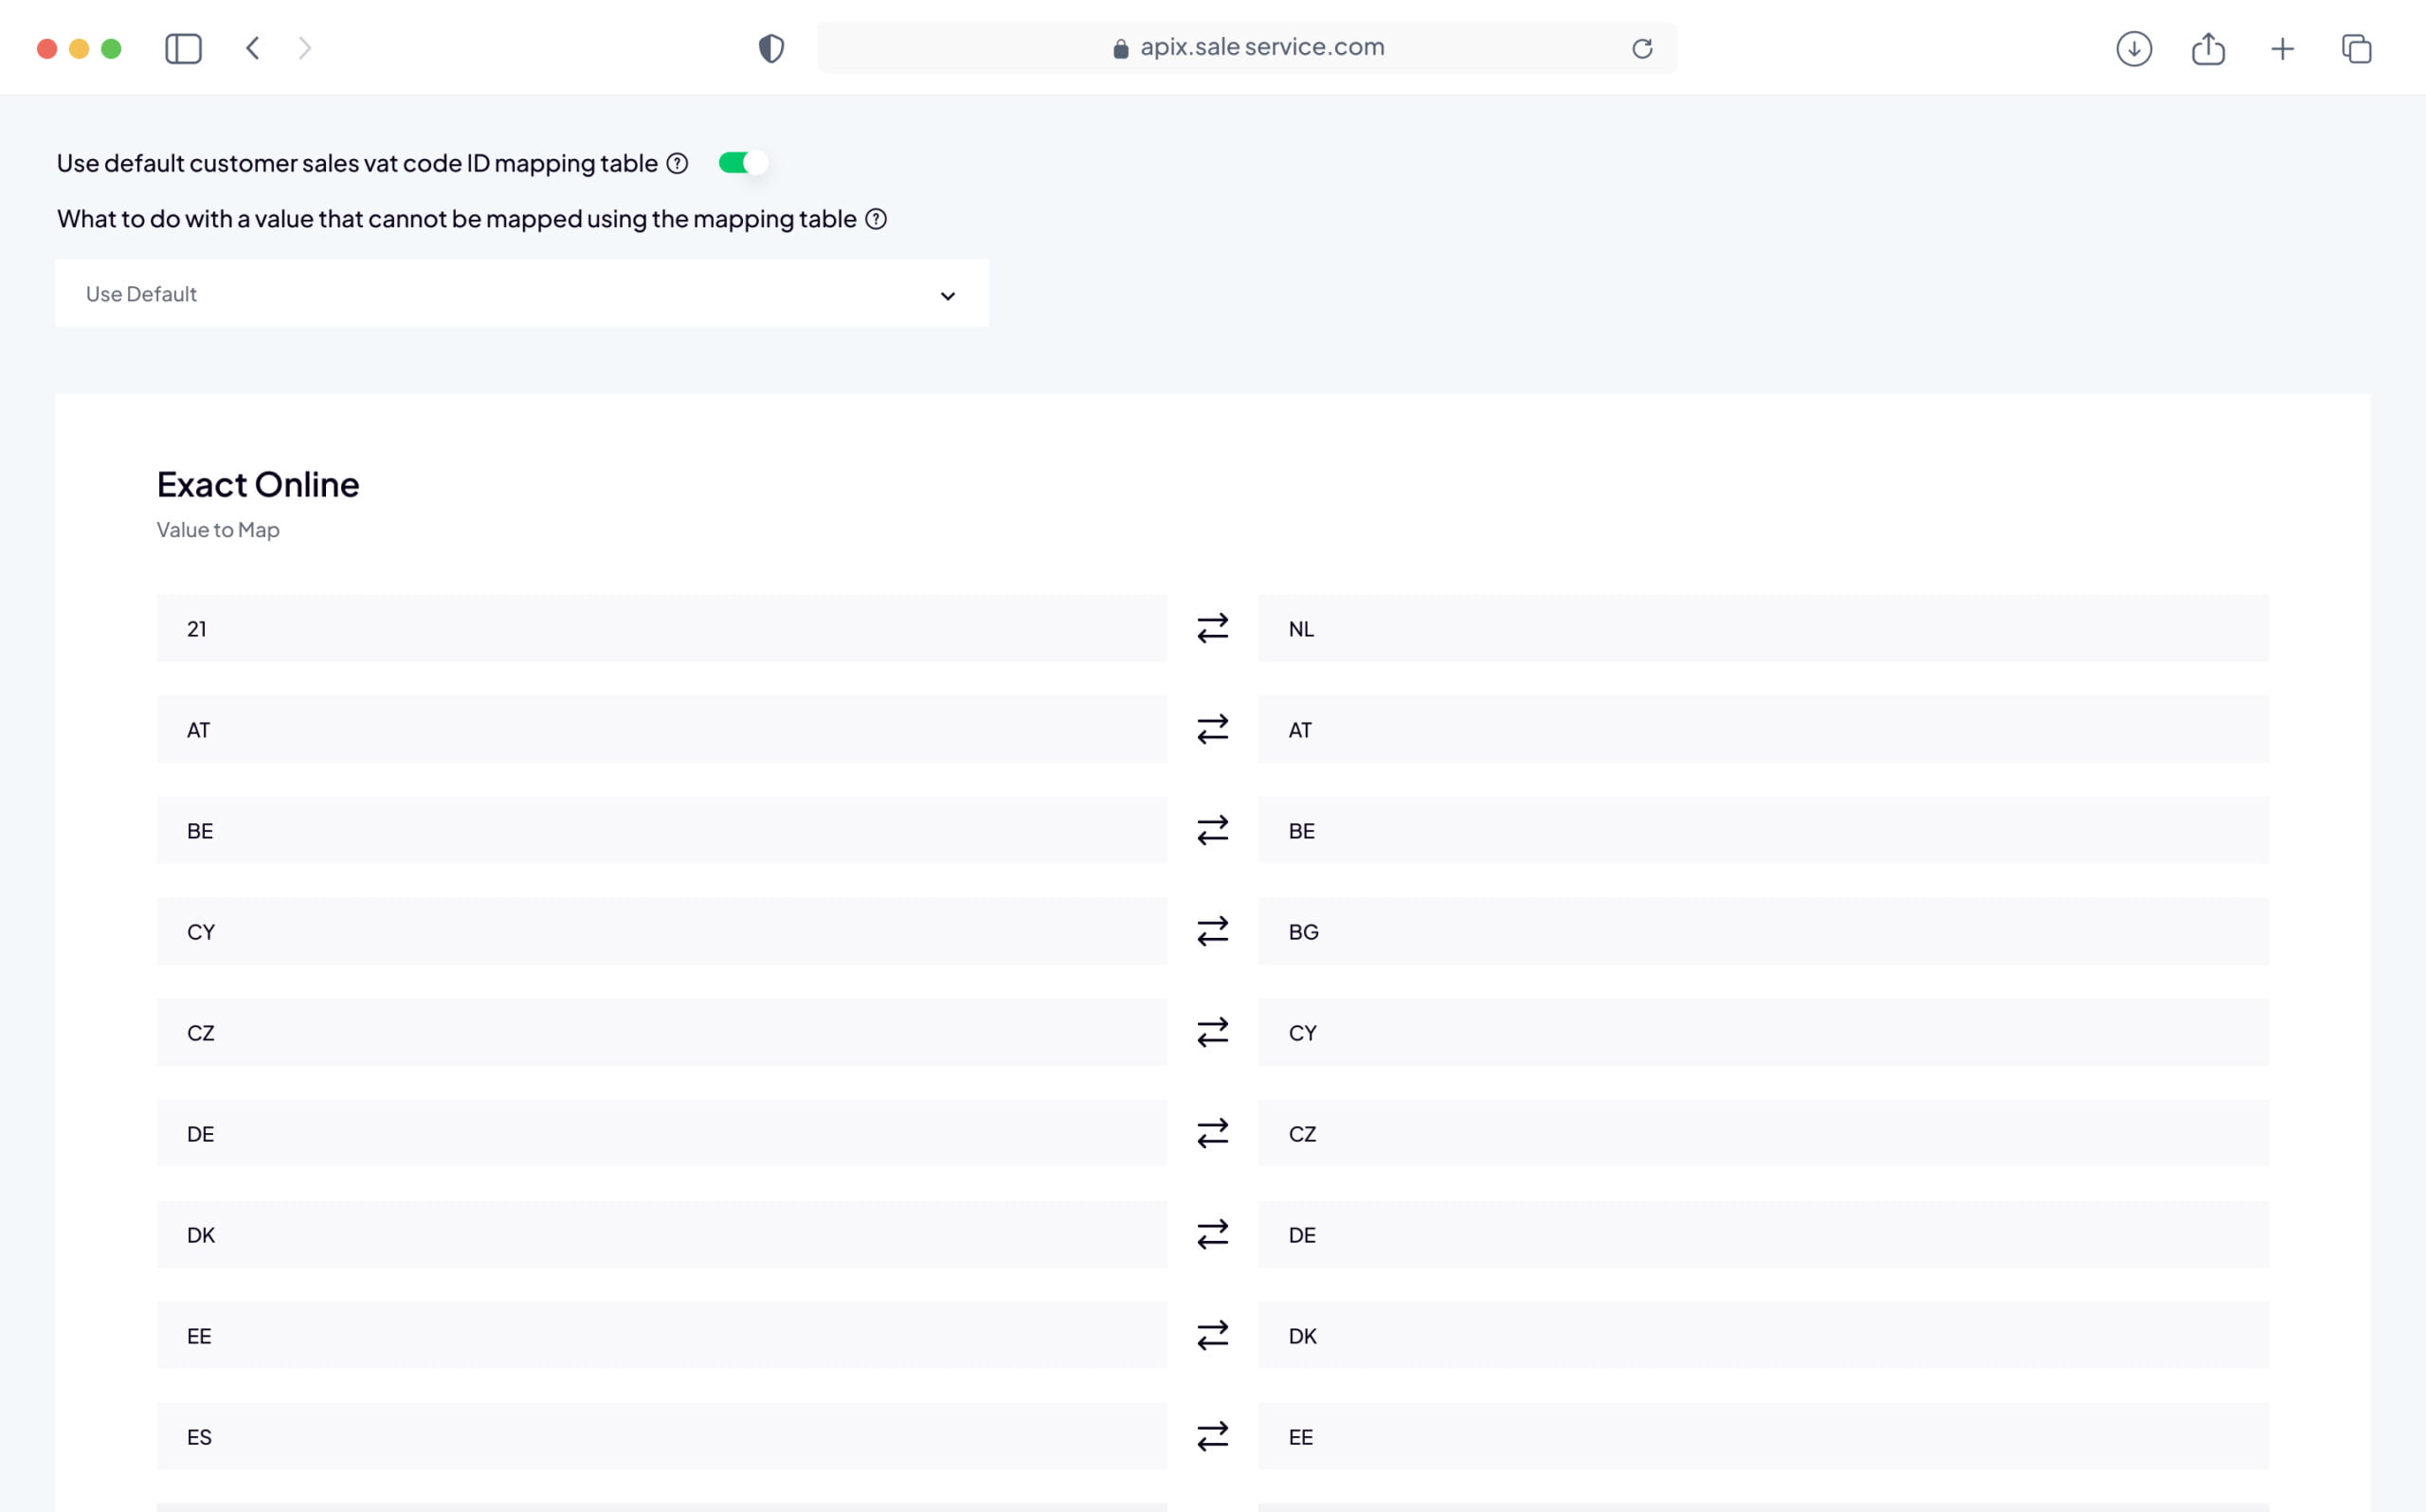Open the downloads icon
The height and width of the screenshot is (1512, 2426).
coord(2134,48)
